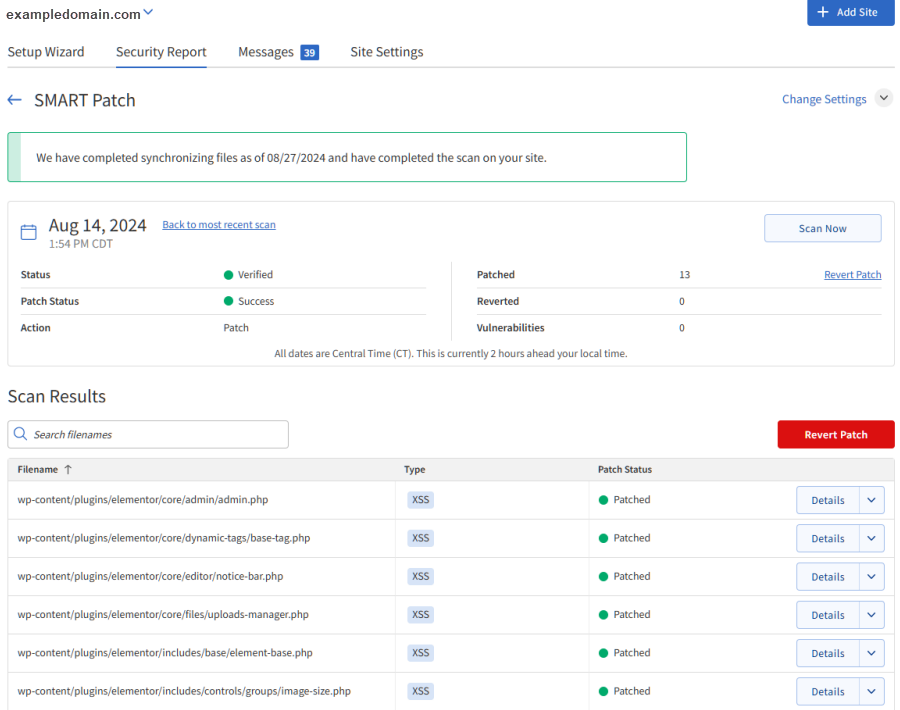Open dropdown arrow beside Details for admin.php

(871, 500)
